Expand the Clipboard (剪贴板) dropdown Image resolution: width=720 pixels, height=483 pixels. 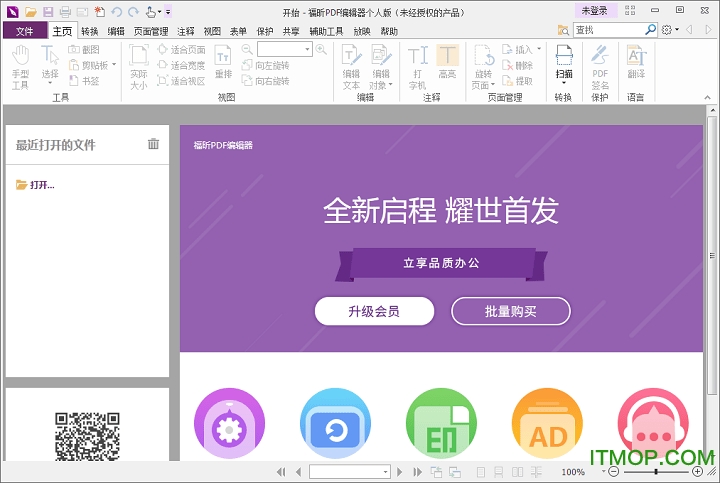[x=114, y=64]
